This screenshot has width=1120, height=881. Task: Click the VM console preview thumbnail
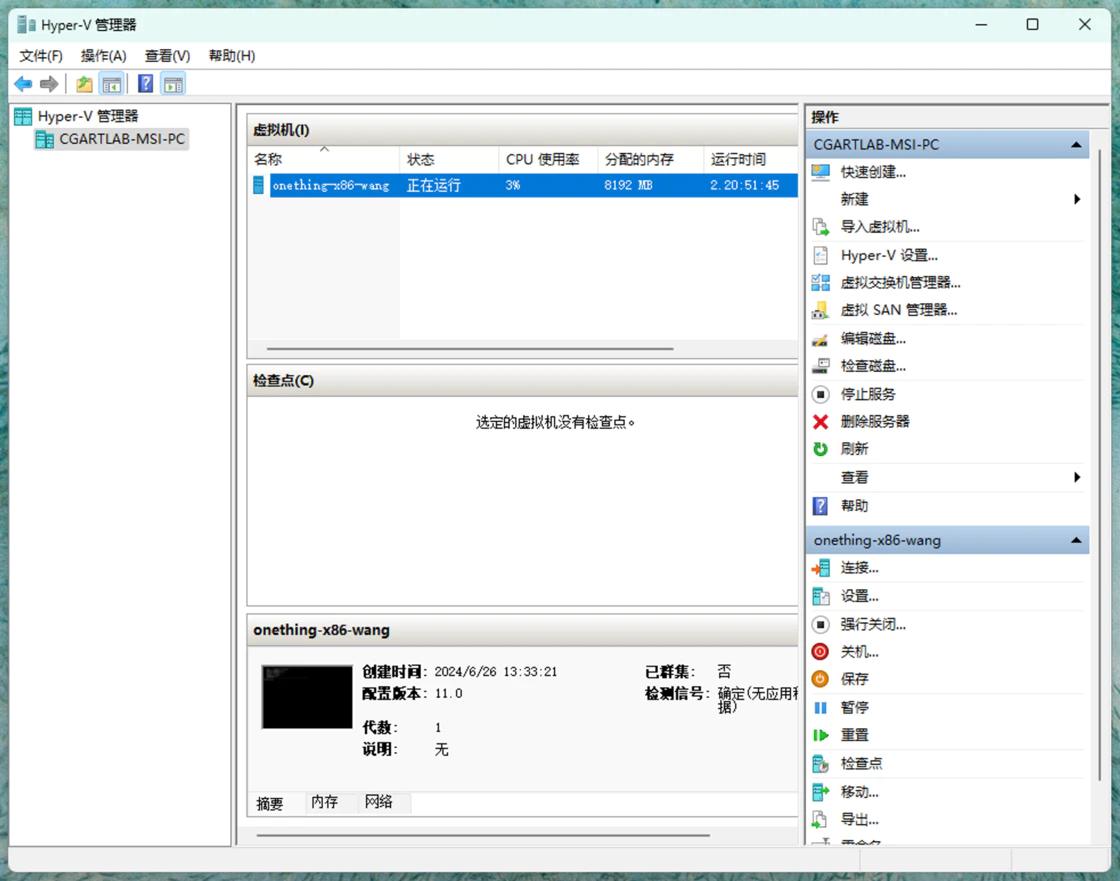(x=307, y=697)
